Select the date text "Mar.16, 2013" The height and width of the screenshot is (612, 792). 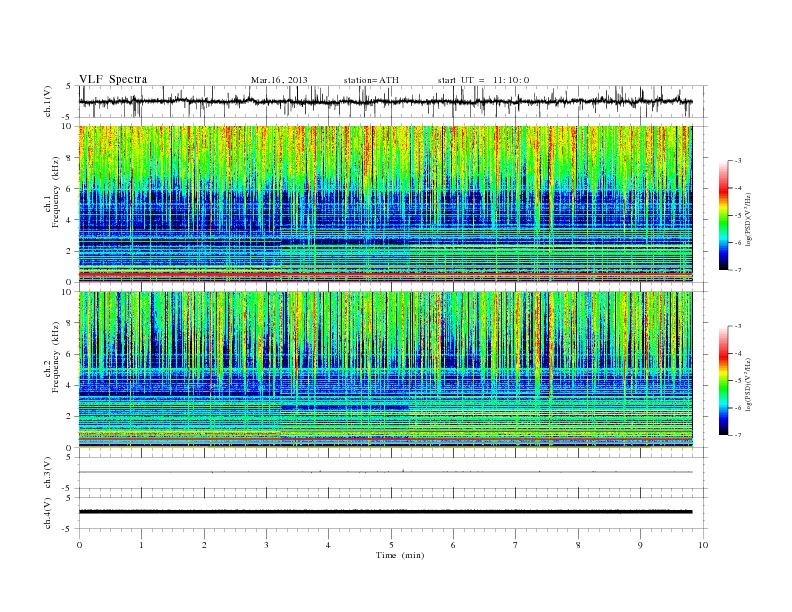click(279, 80)
